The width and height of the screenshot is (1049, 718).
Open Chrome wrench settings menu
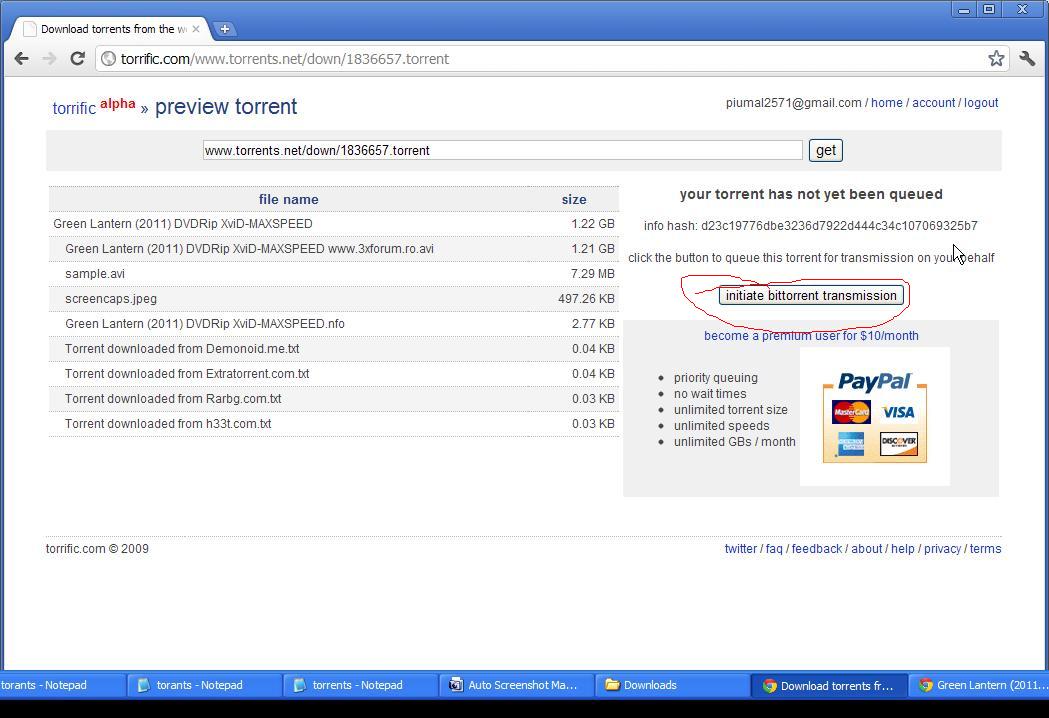(x=1027, y=59)
